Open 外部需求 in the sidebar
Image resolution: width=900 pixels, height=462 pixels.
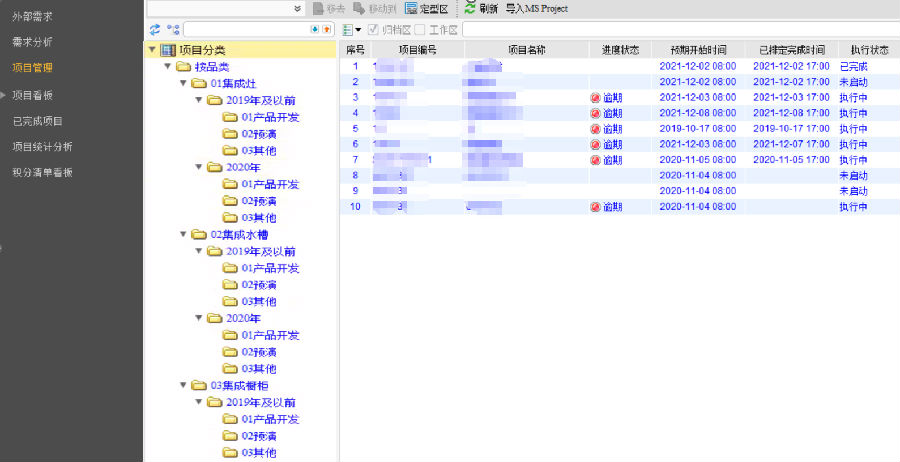pyautogui.click(x=32, y=17)
